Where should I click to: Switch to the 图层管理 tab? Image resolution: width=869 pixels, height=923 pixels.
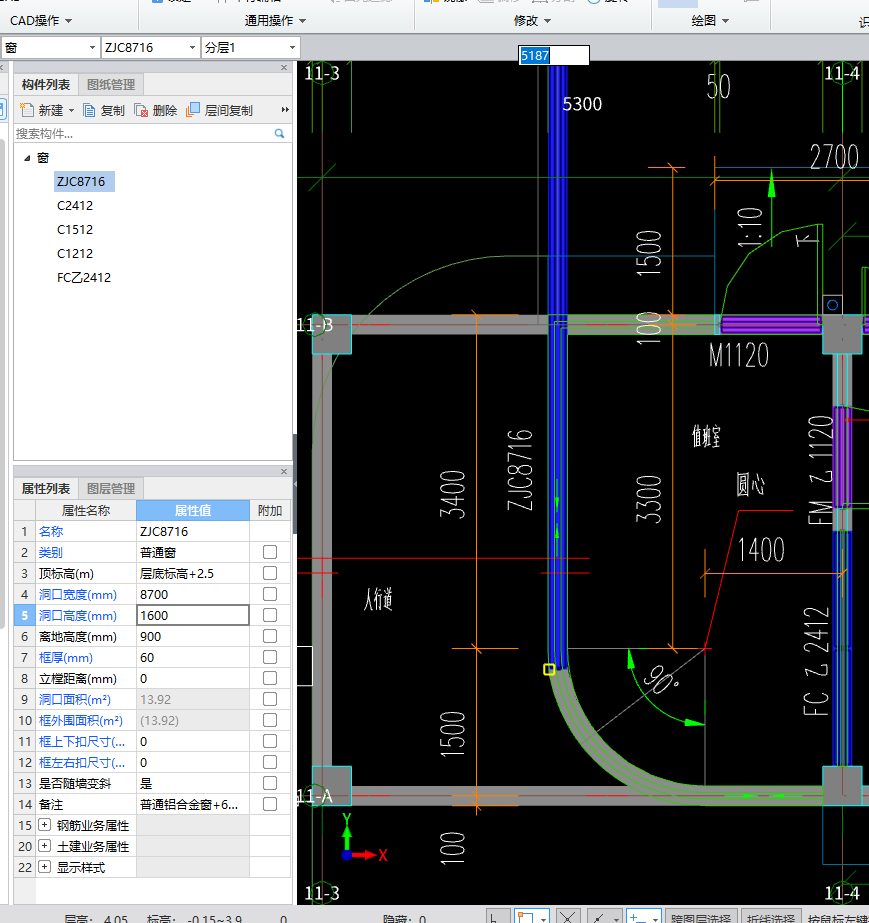111,489
